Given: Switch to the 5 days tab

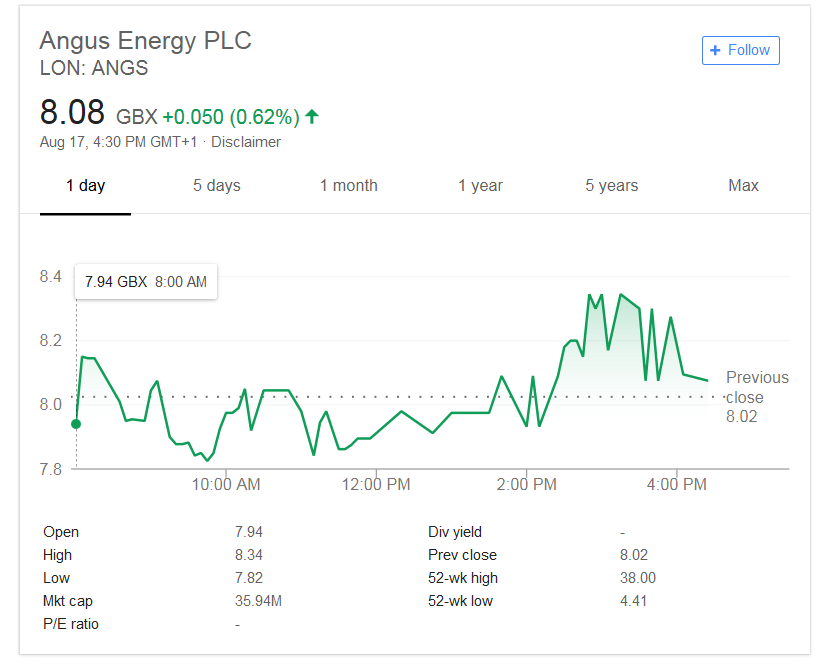Looking at the screenshot, I should (x=216, y=186).
